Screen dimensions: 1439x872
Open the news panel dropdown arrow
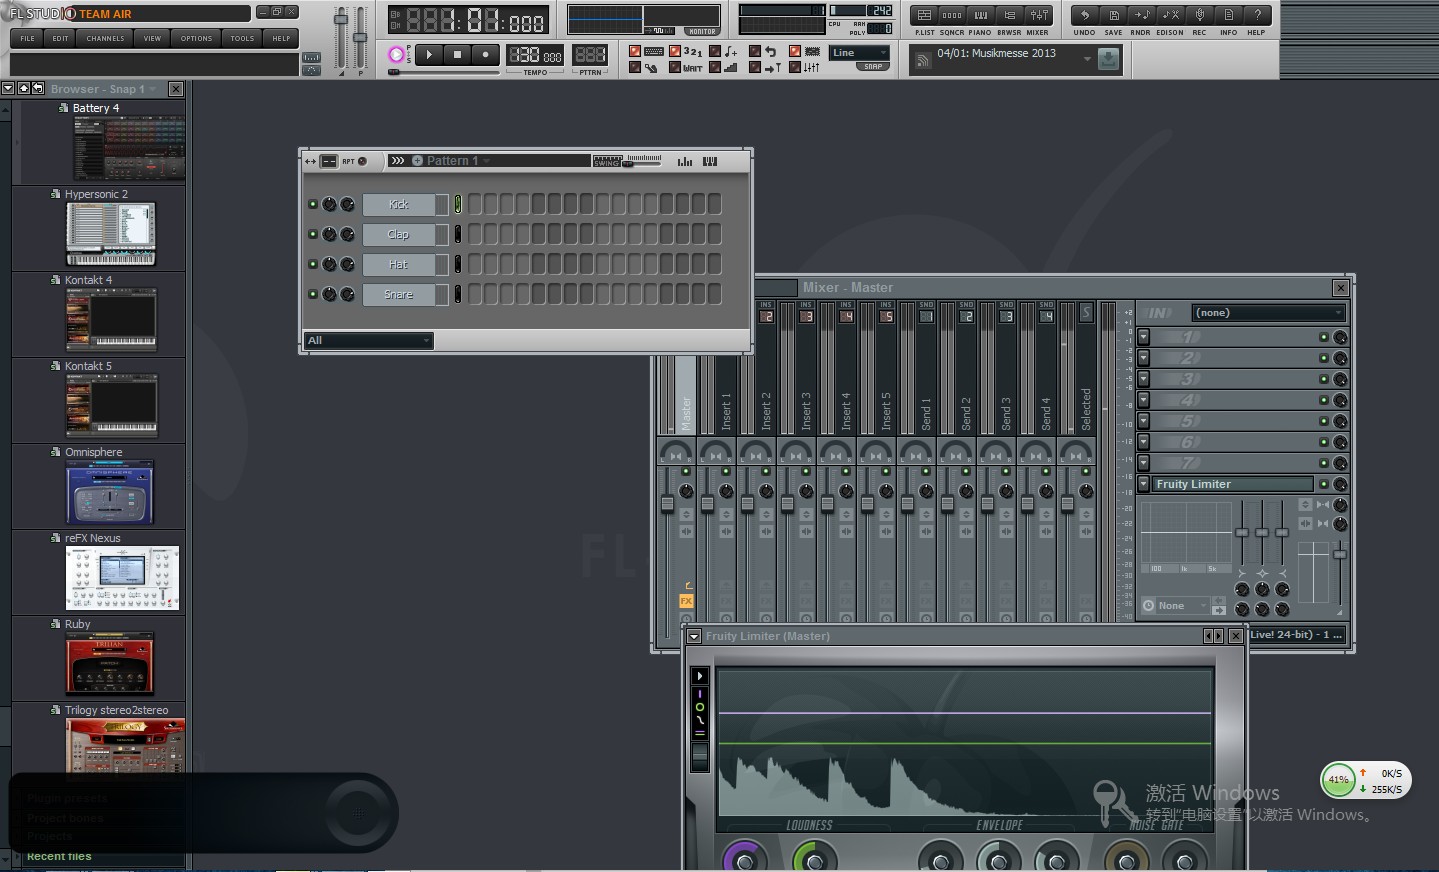1087,60
